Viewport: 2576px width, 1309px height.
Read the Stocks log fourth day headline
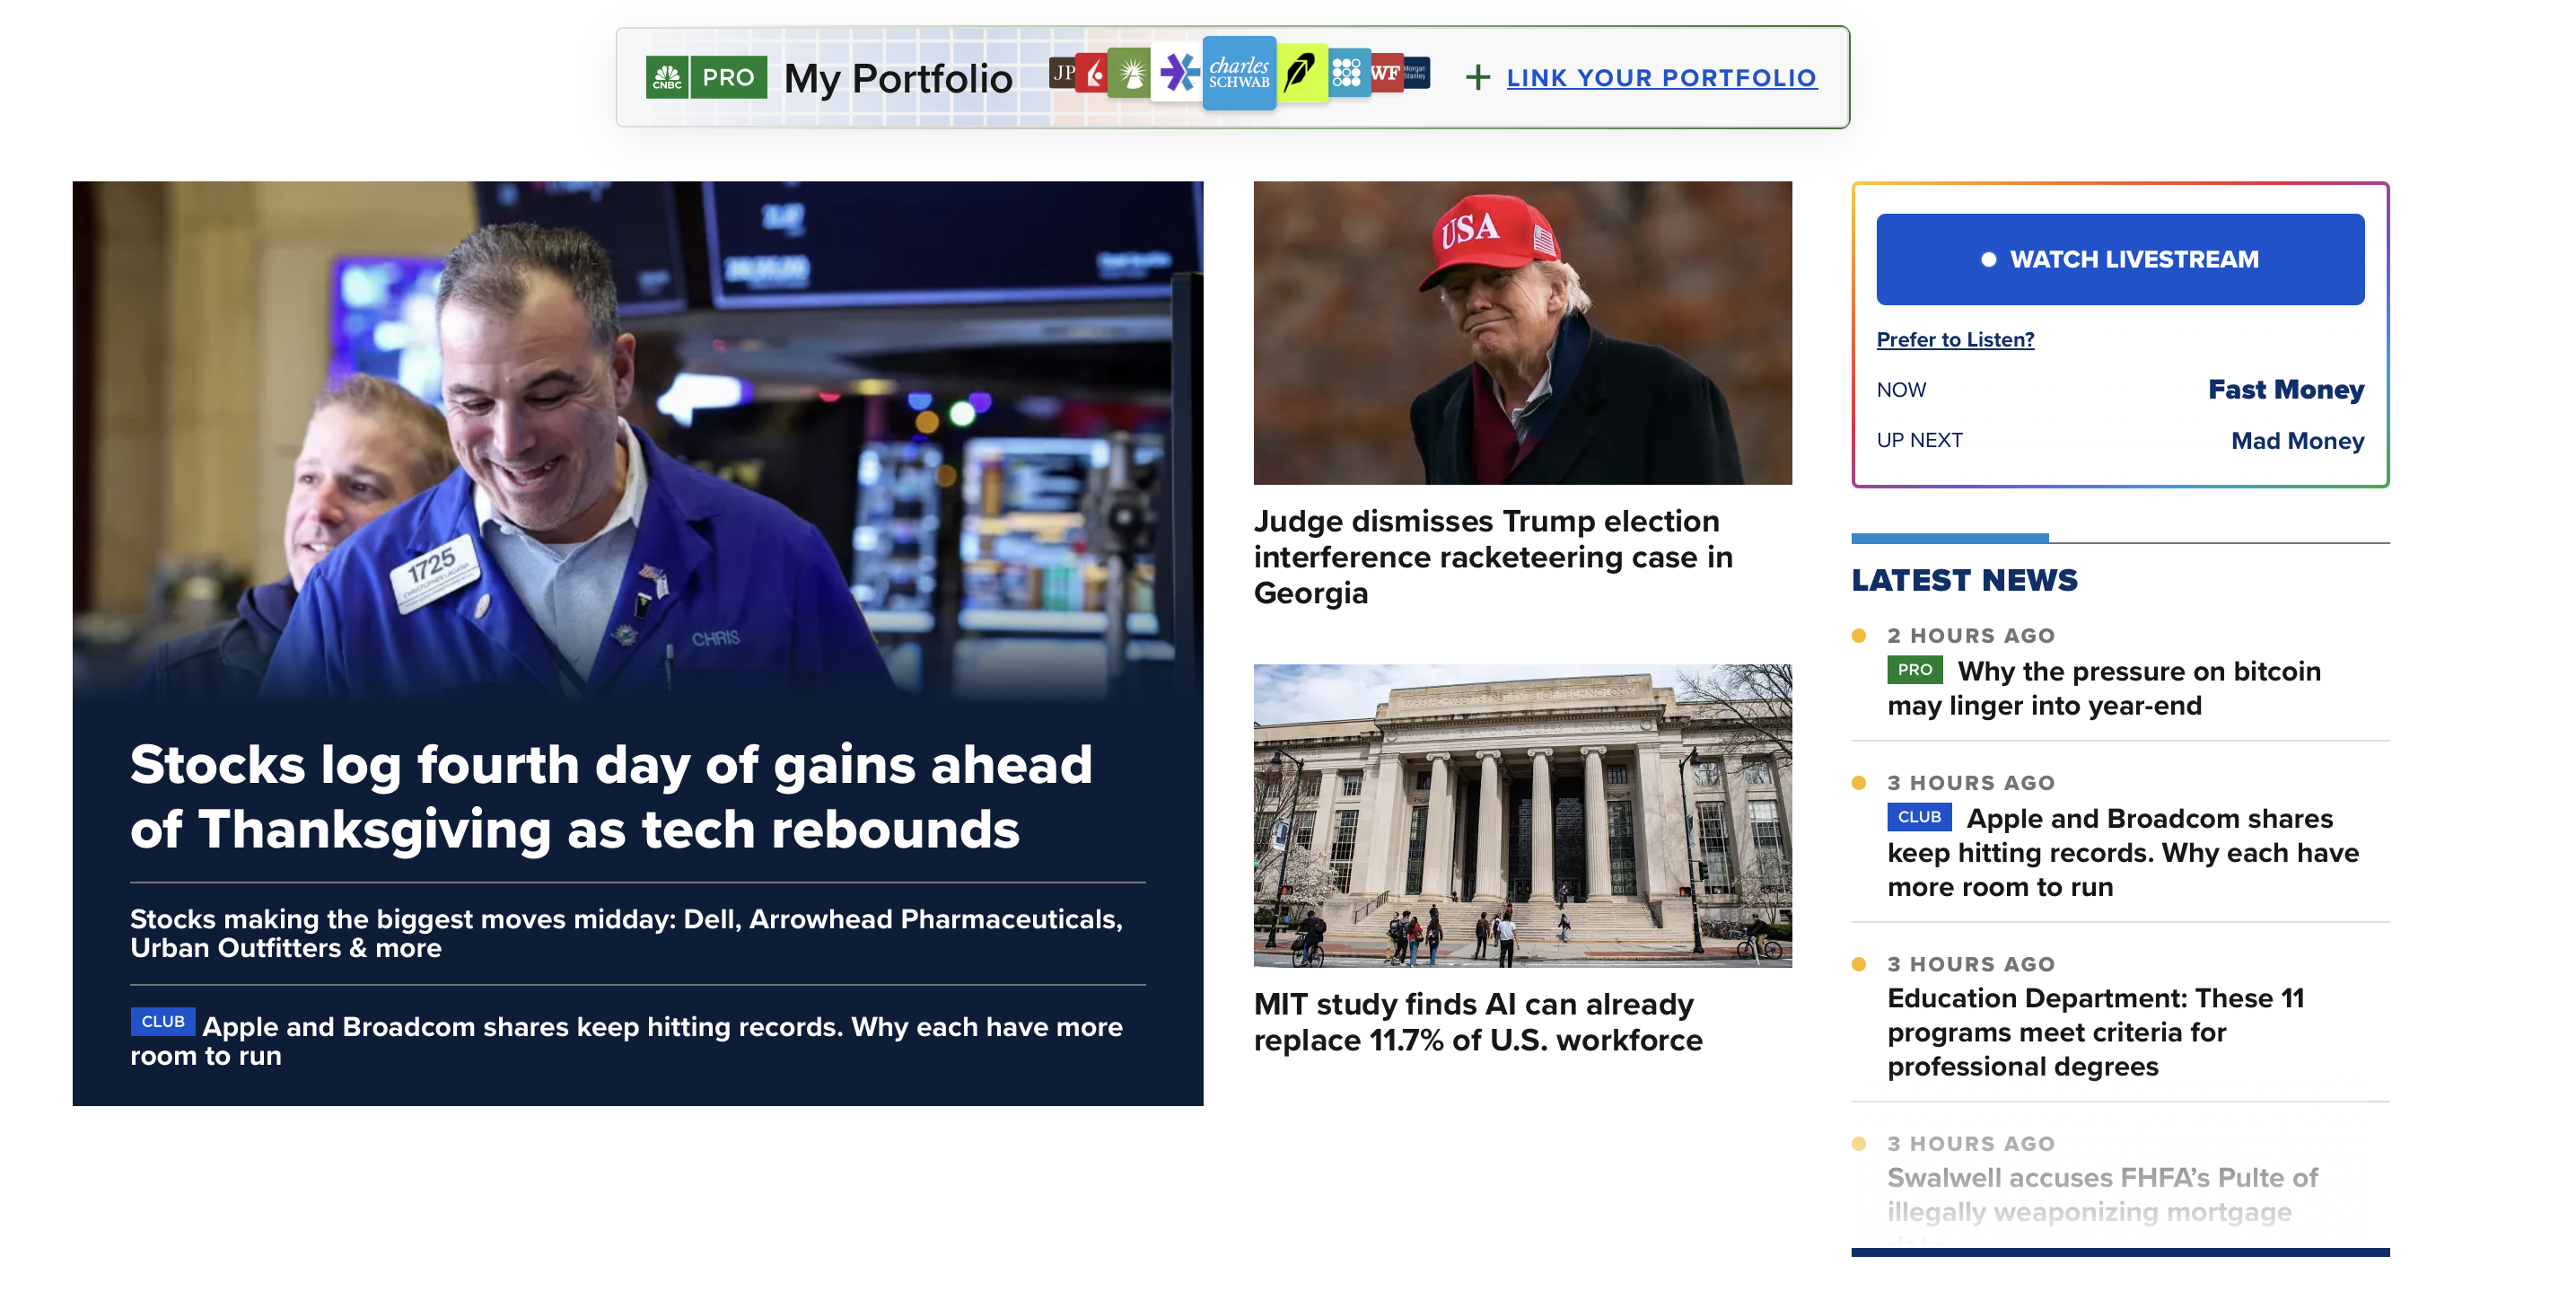[611, 796]
